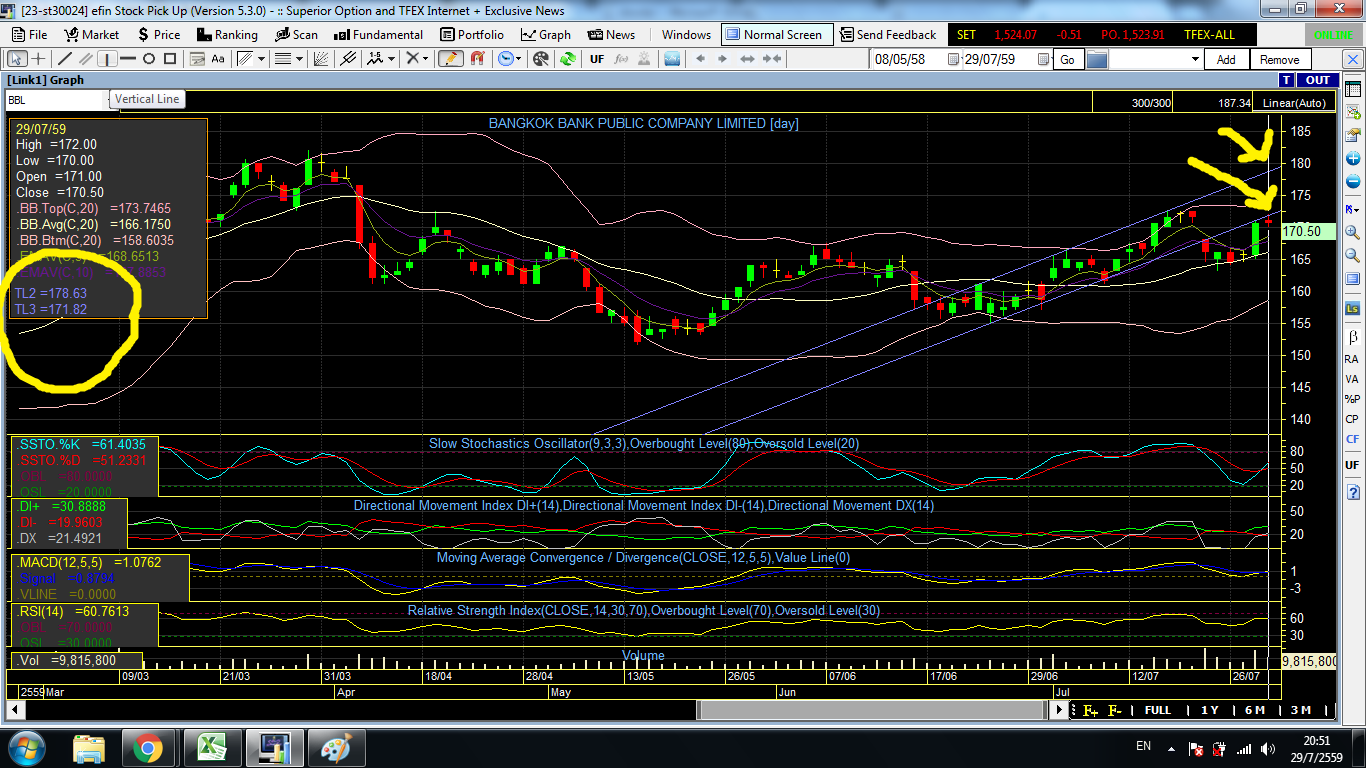The height and width of the screenshot is (768, 1366).
Task: Open the Price menu
Action: tap(159, 34)
